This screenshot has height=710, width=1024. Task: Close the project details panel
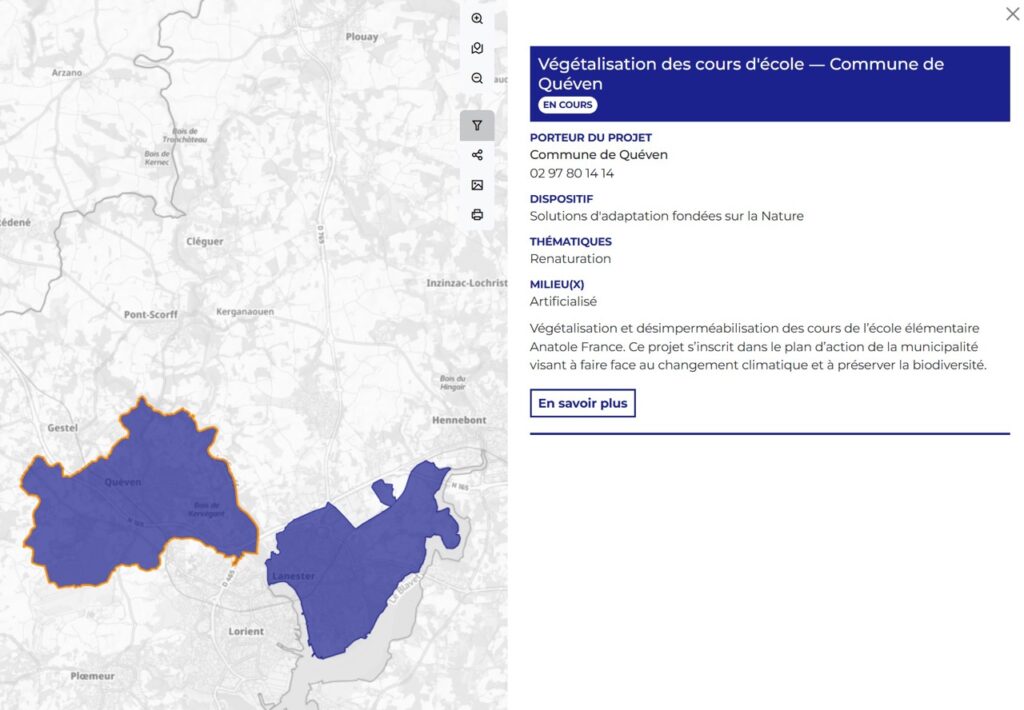pos(1012,14)
